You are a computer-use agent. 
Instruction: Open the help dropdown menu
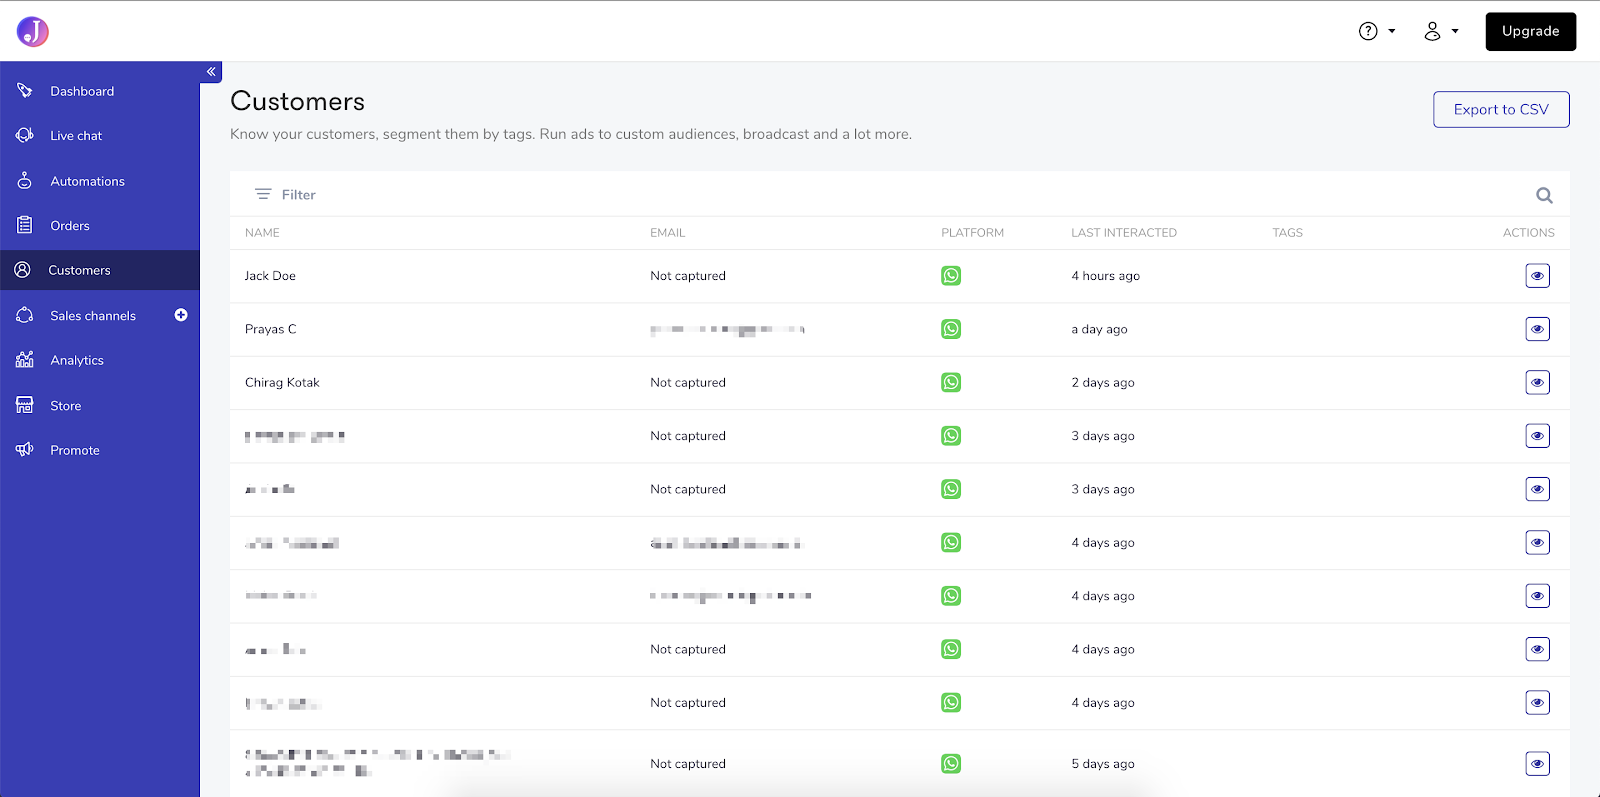1376,31
